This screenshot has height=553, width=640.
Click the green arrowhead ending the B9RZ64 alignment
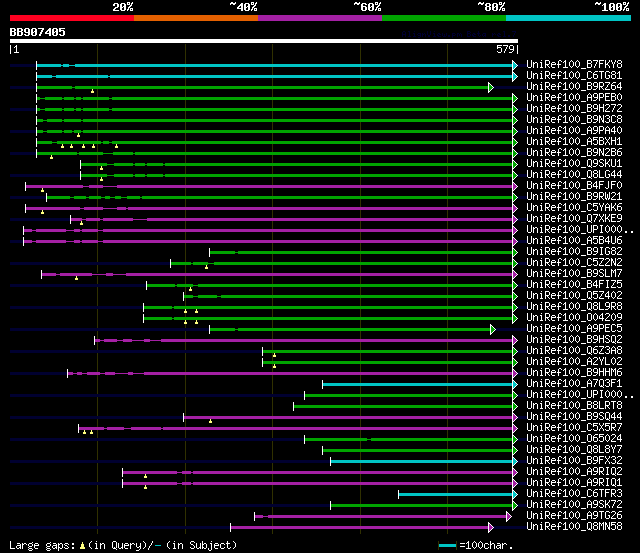coord(491,87)
